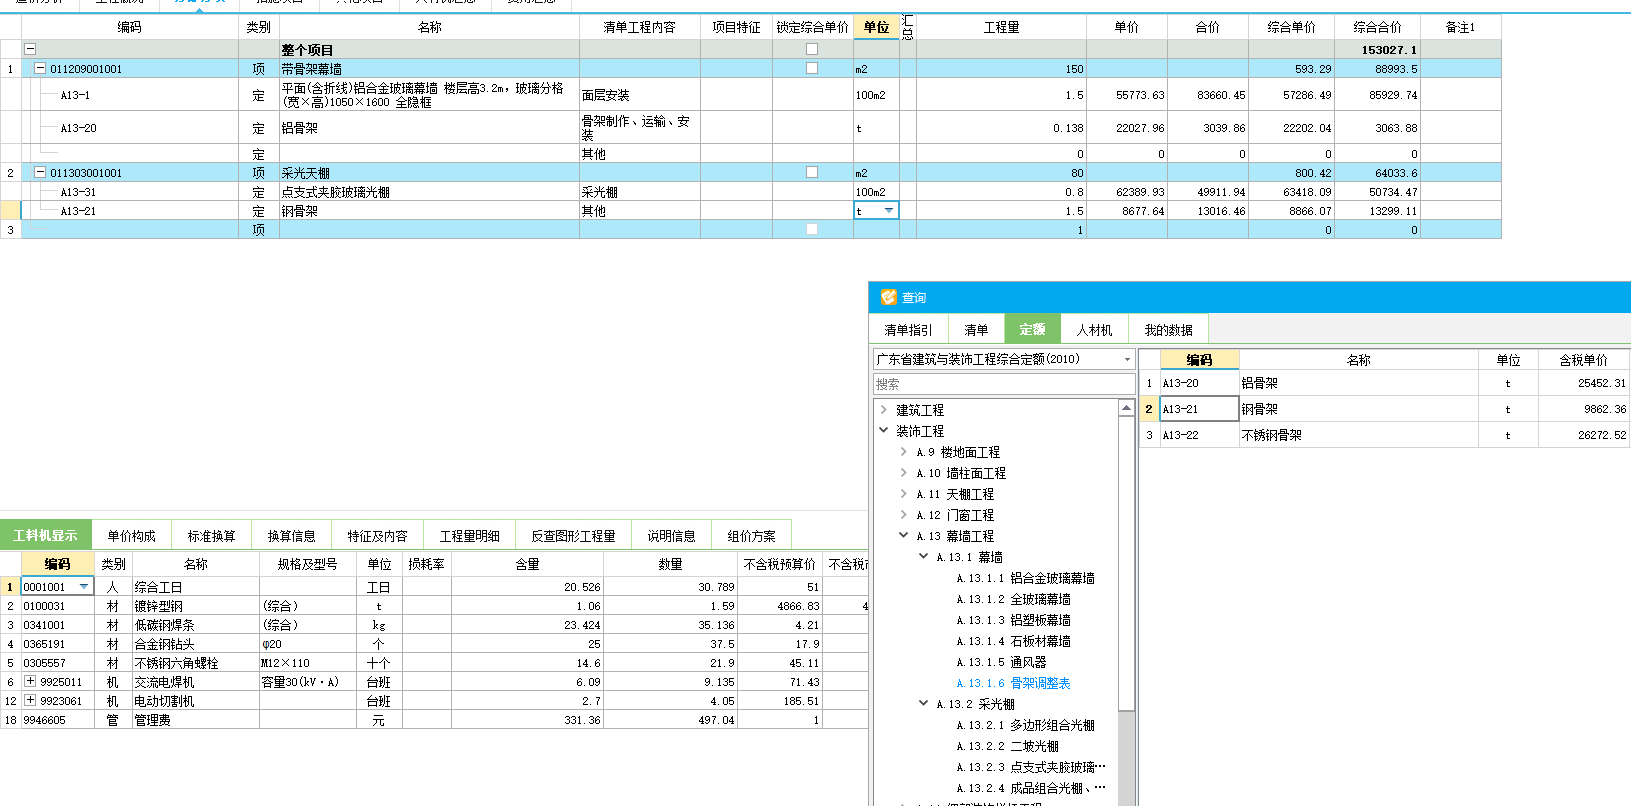This screenshot has height=806, width=1631.
Task: Toggle lock price checkbox for 带骨架幕墙 row
Action: point(812,68)
